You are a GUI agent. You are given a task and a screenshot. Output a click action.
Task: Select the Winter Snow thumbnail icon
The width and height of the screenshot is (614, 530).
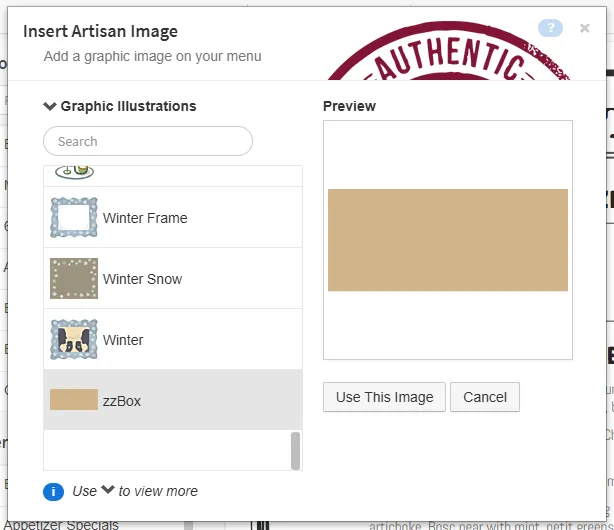74,279
